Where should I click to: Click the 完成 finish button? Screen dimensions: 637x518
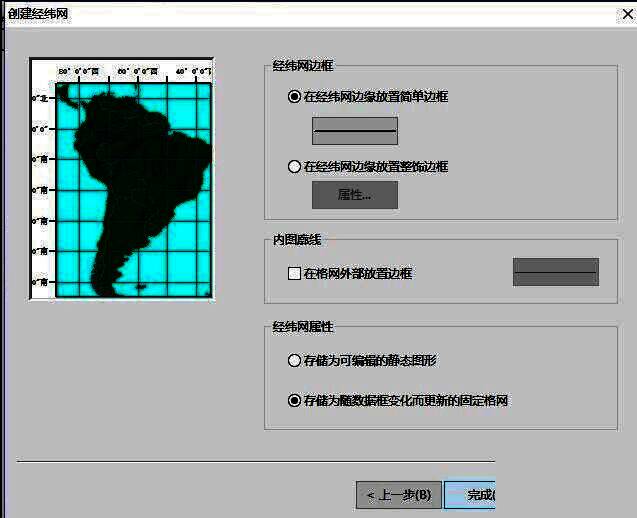point(471,495)
